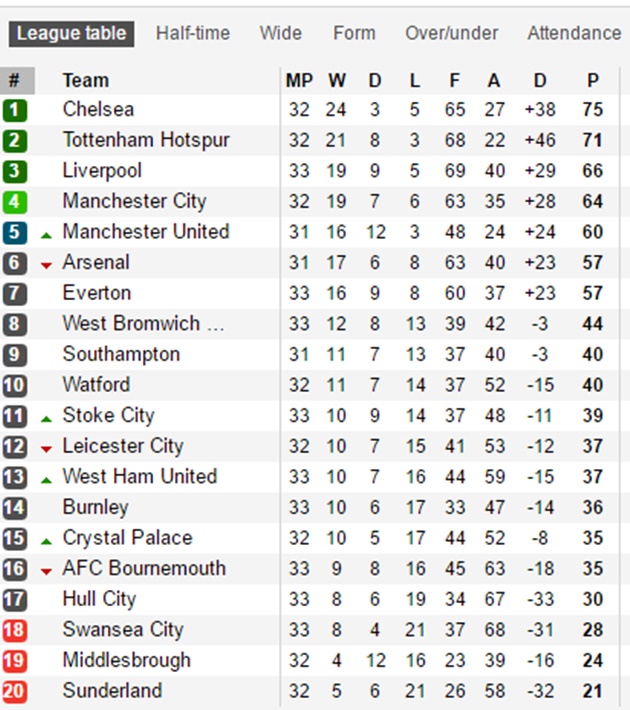Click green up arrow beside Crystal Palace

[46, 541]
